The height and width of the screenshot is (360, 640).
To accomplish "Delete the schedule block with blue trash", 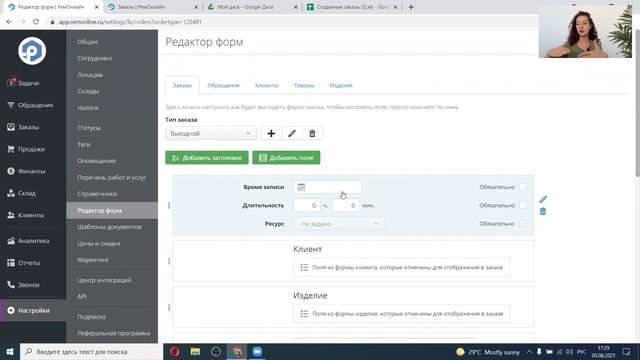I will click(x=543, y=211).
